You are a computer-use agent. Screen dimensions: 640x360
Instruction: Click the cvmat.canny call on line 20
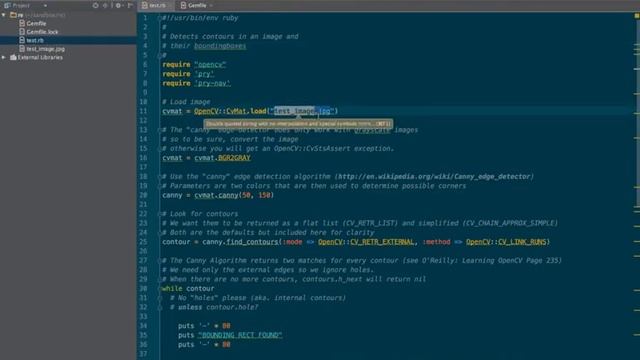(x=216, y=195)
